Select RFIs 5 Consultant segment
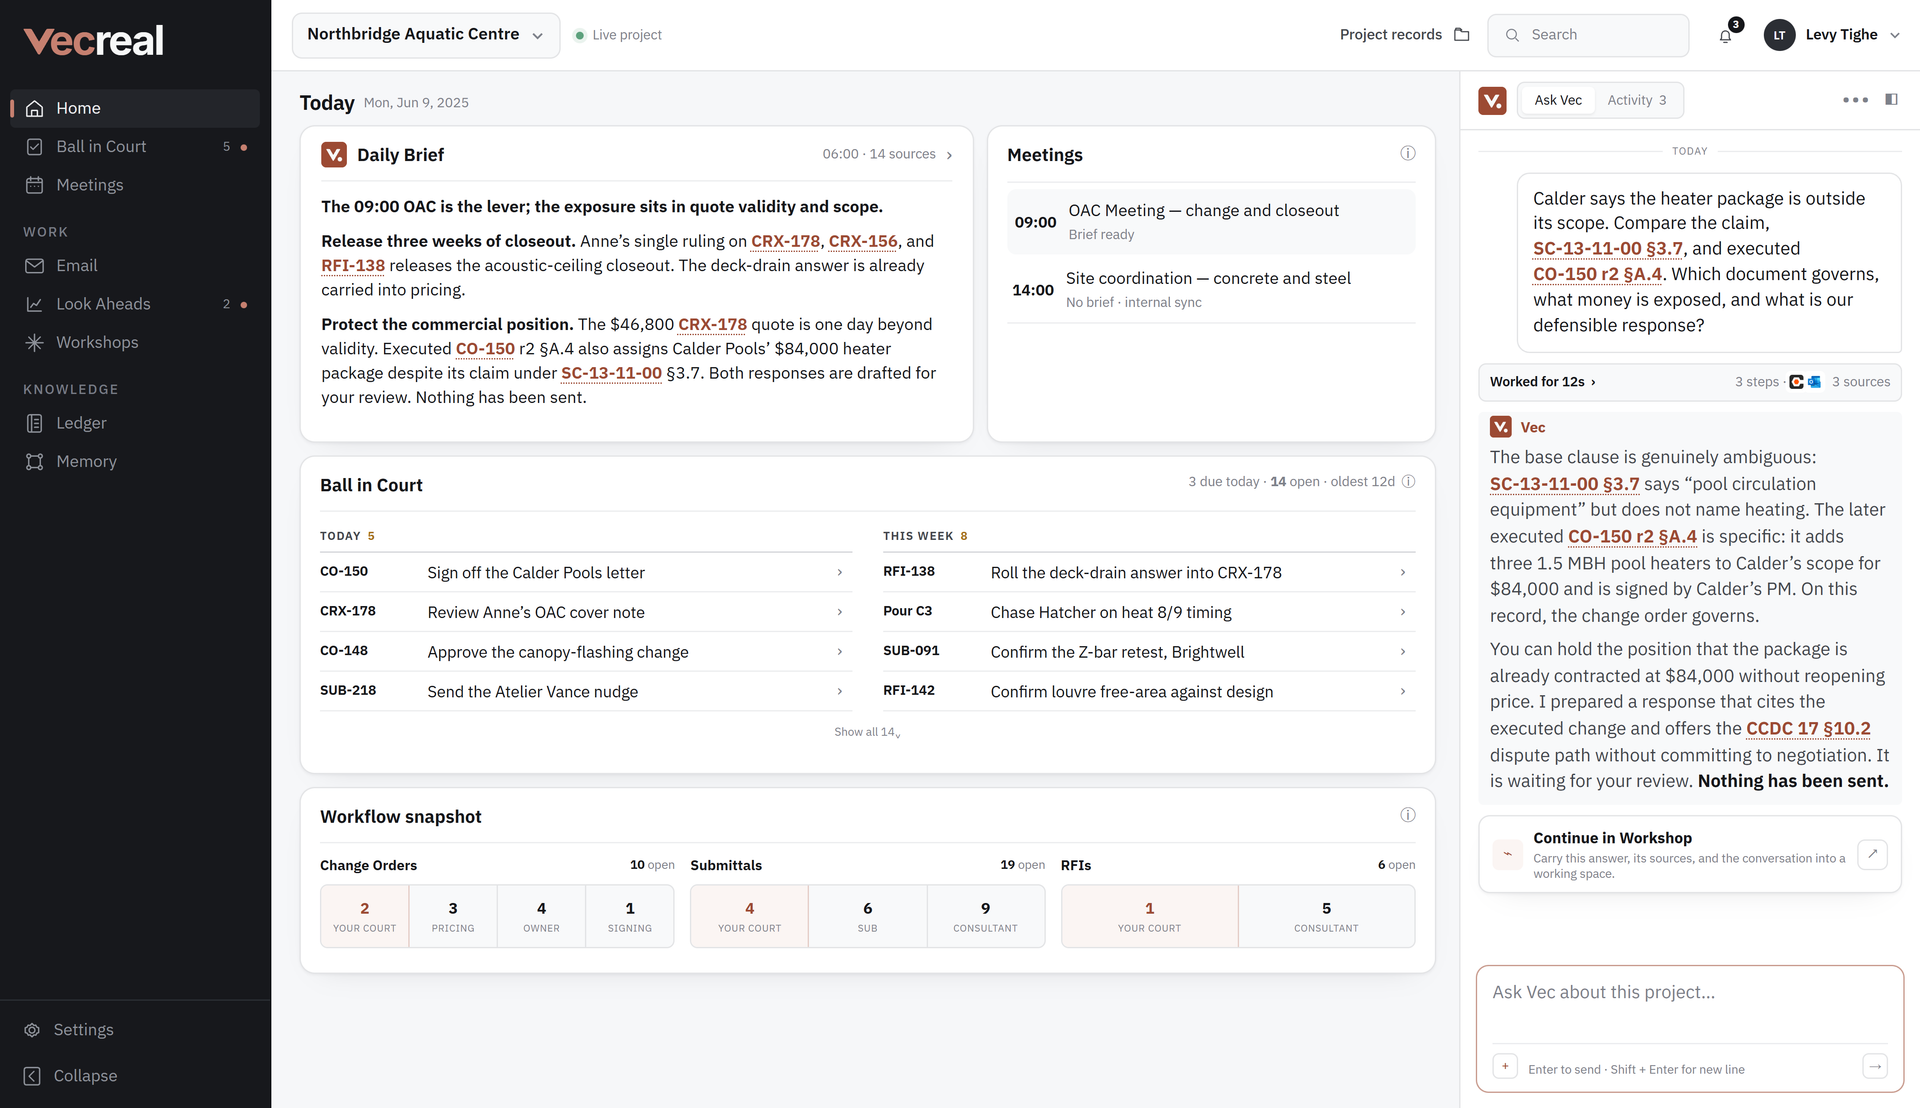This screenshot has width=1920, height=1108. click(x=1326, y=916)
